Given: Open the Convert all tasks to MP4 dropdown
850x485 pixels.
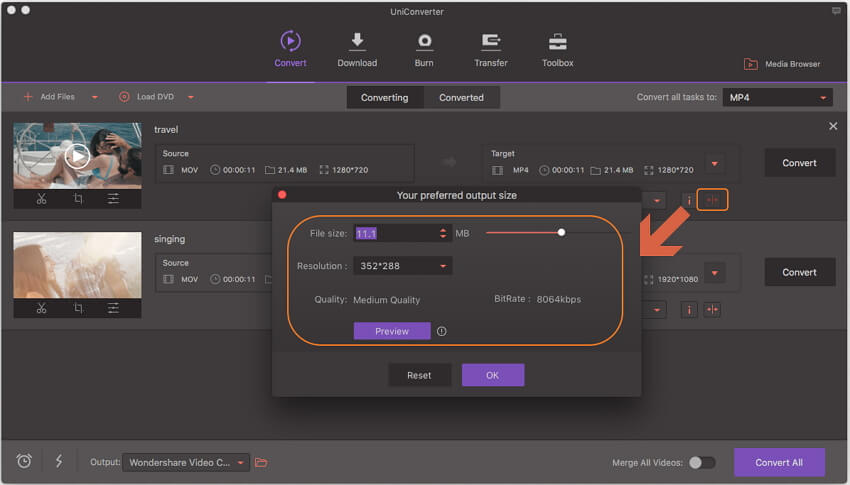Looking at the screenshot, I should point(777,98).
